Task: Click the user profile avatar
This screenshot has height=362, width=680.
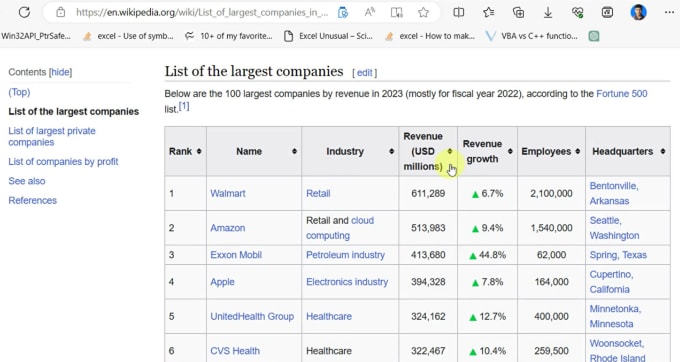Action: 638,12
